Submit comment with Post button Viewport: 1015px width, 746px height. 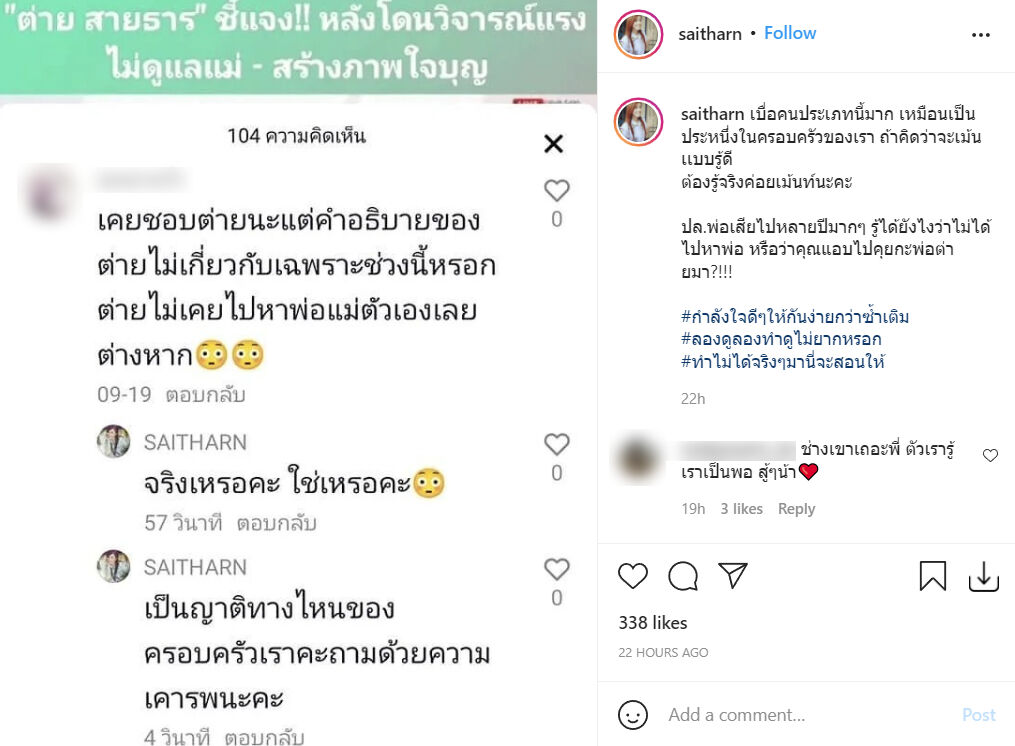(978, 715)
